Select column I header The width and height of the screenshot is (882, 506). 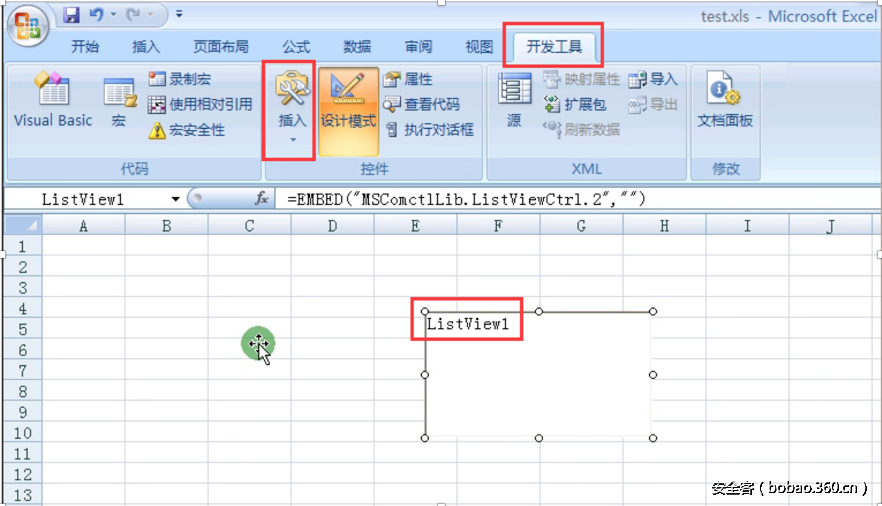[x=747, y=225]
